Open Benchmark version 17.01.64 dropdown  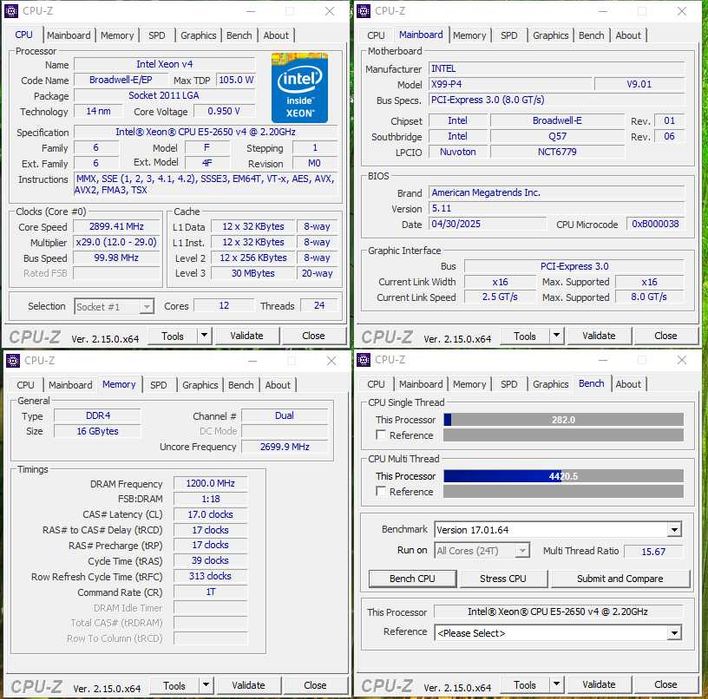tap(558, 530)
